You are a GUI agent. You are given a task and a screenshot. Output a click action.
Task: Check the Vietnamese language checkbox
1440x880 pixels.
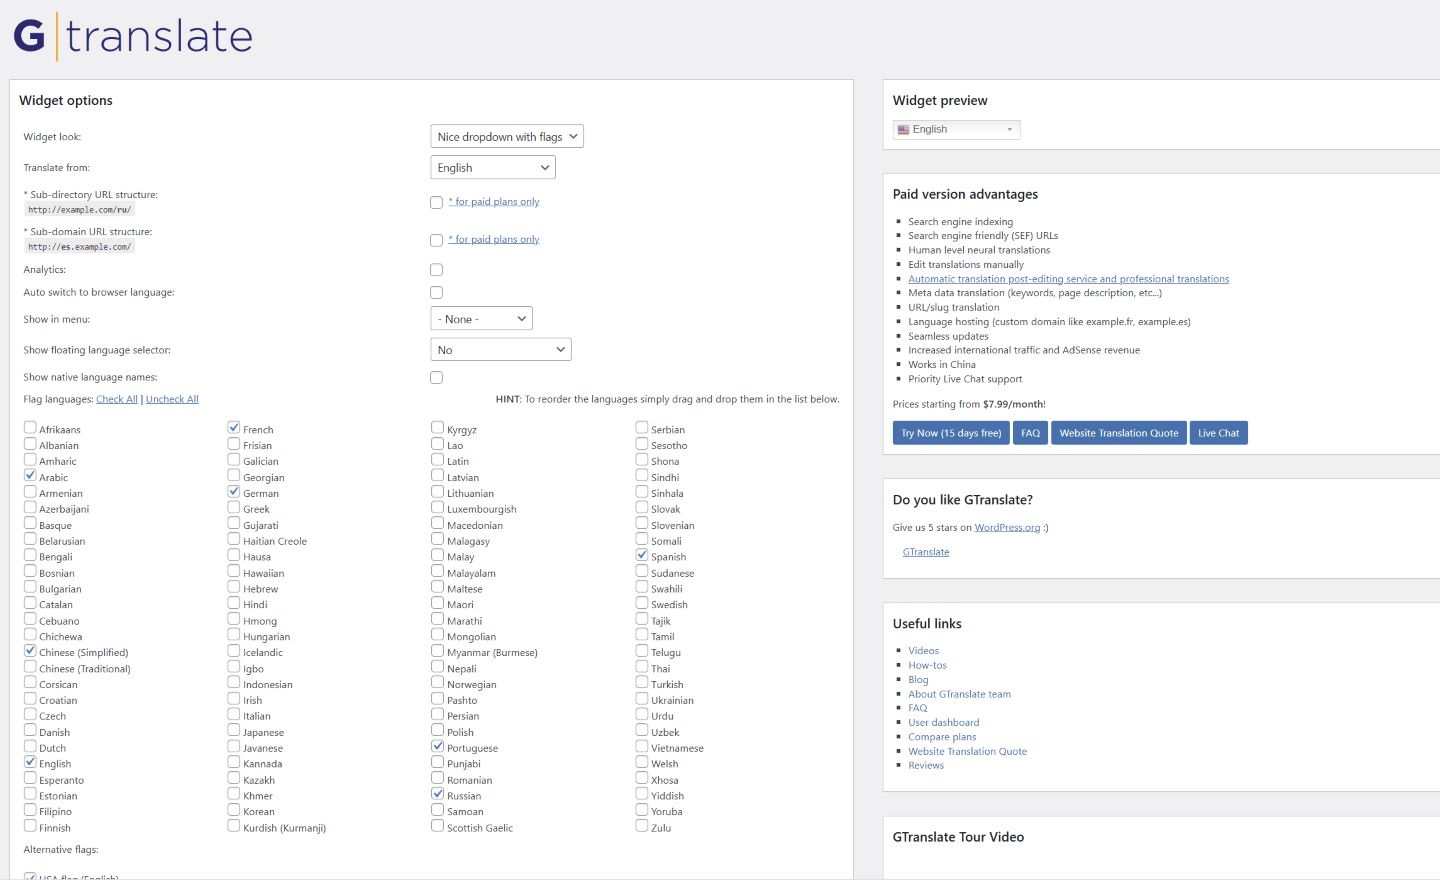pyautogui.click(x=642, y=746)
